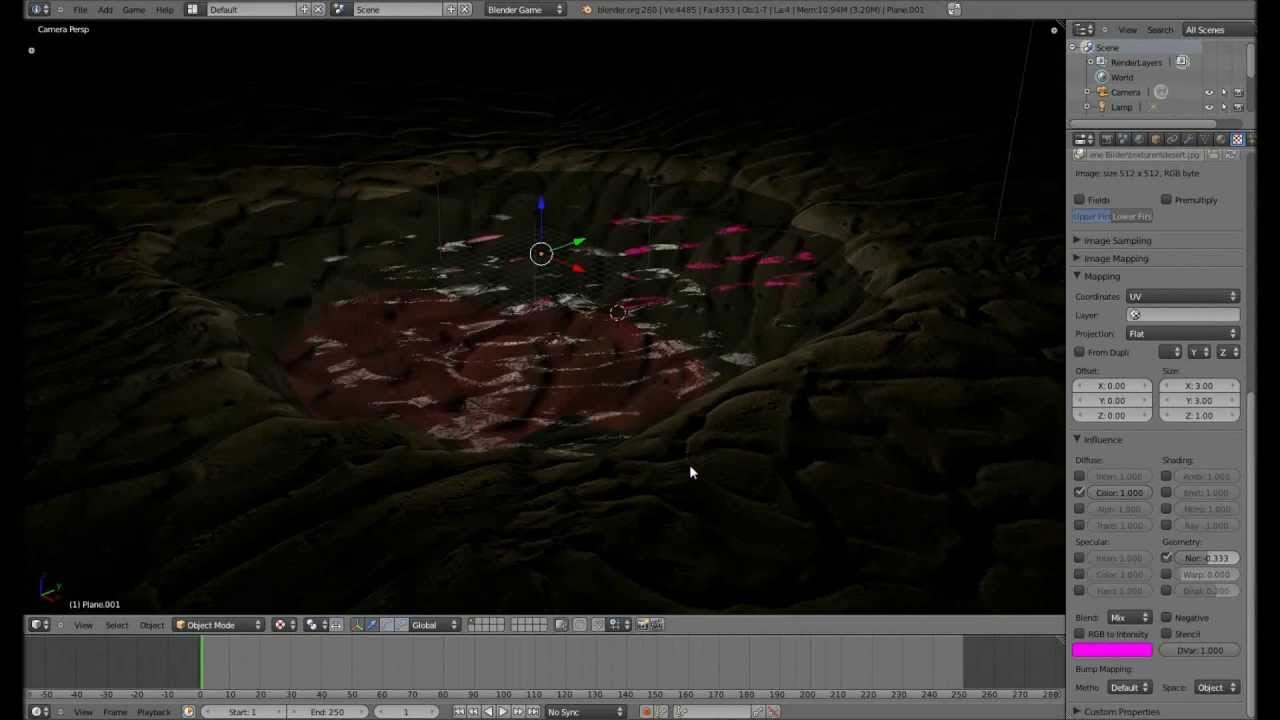Toggle the Fields checkbox
This screenshot has height=720, width=1280.
coord(1079,200)
